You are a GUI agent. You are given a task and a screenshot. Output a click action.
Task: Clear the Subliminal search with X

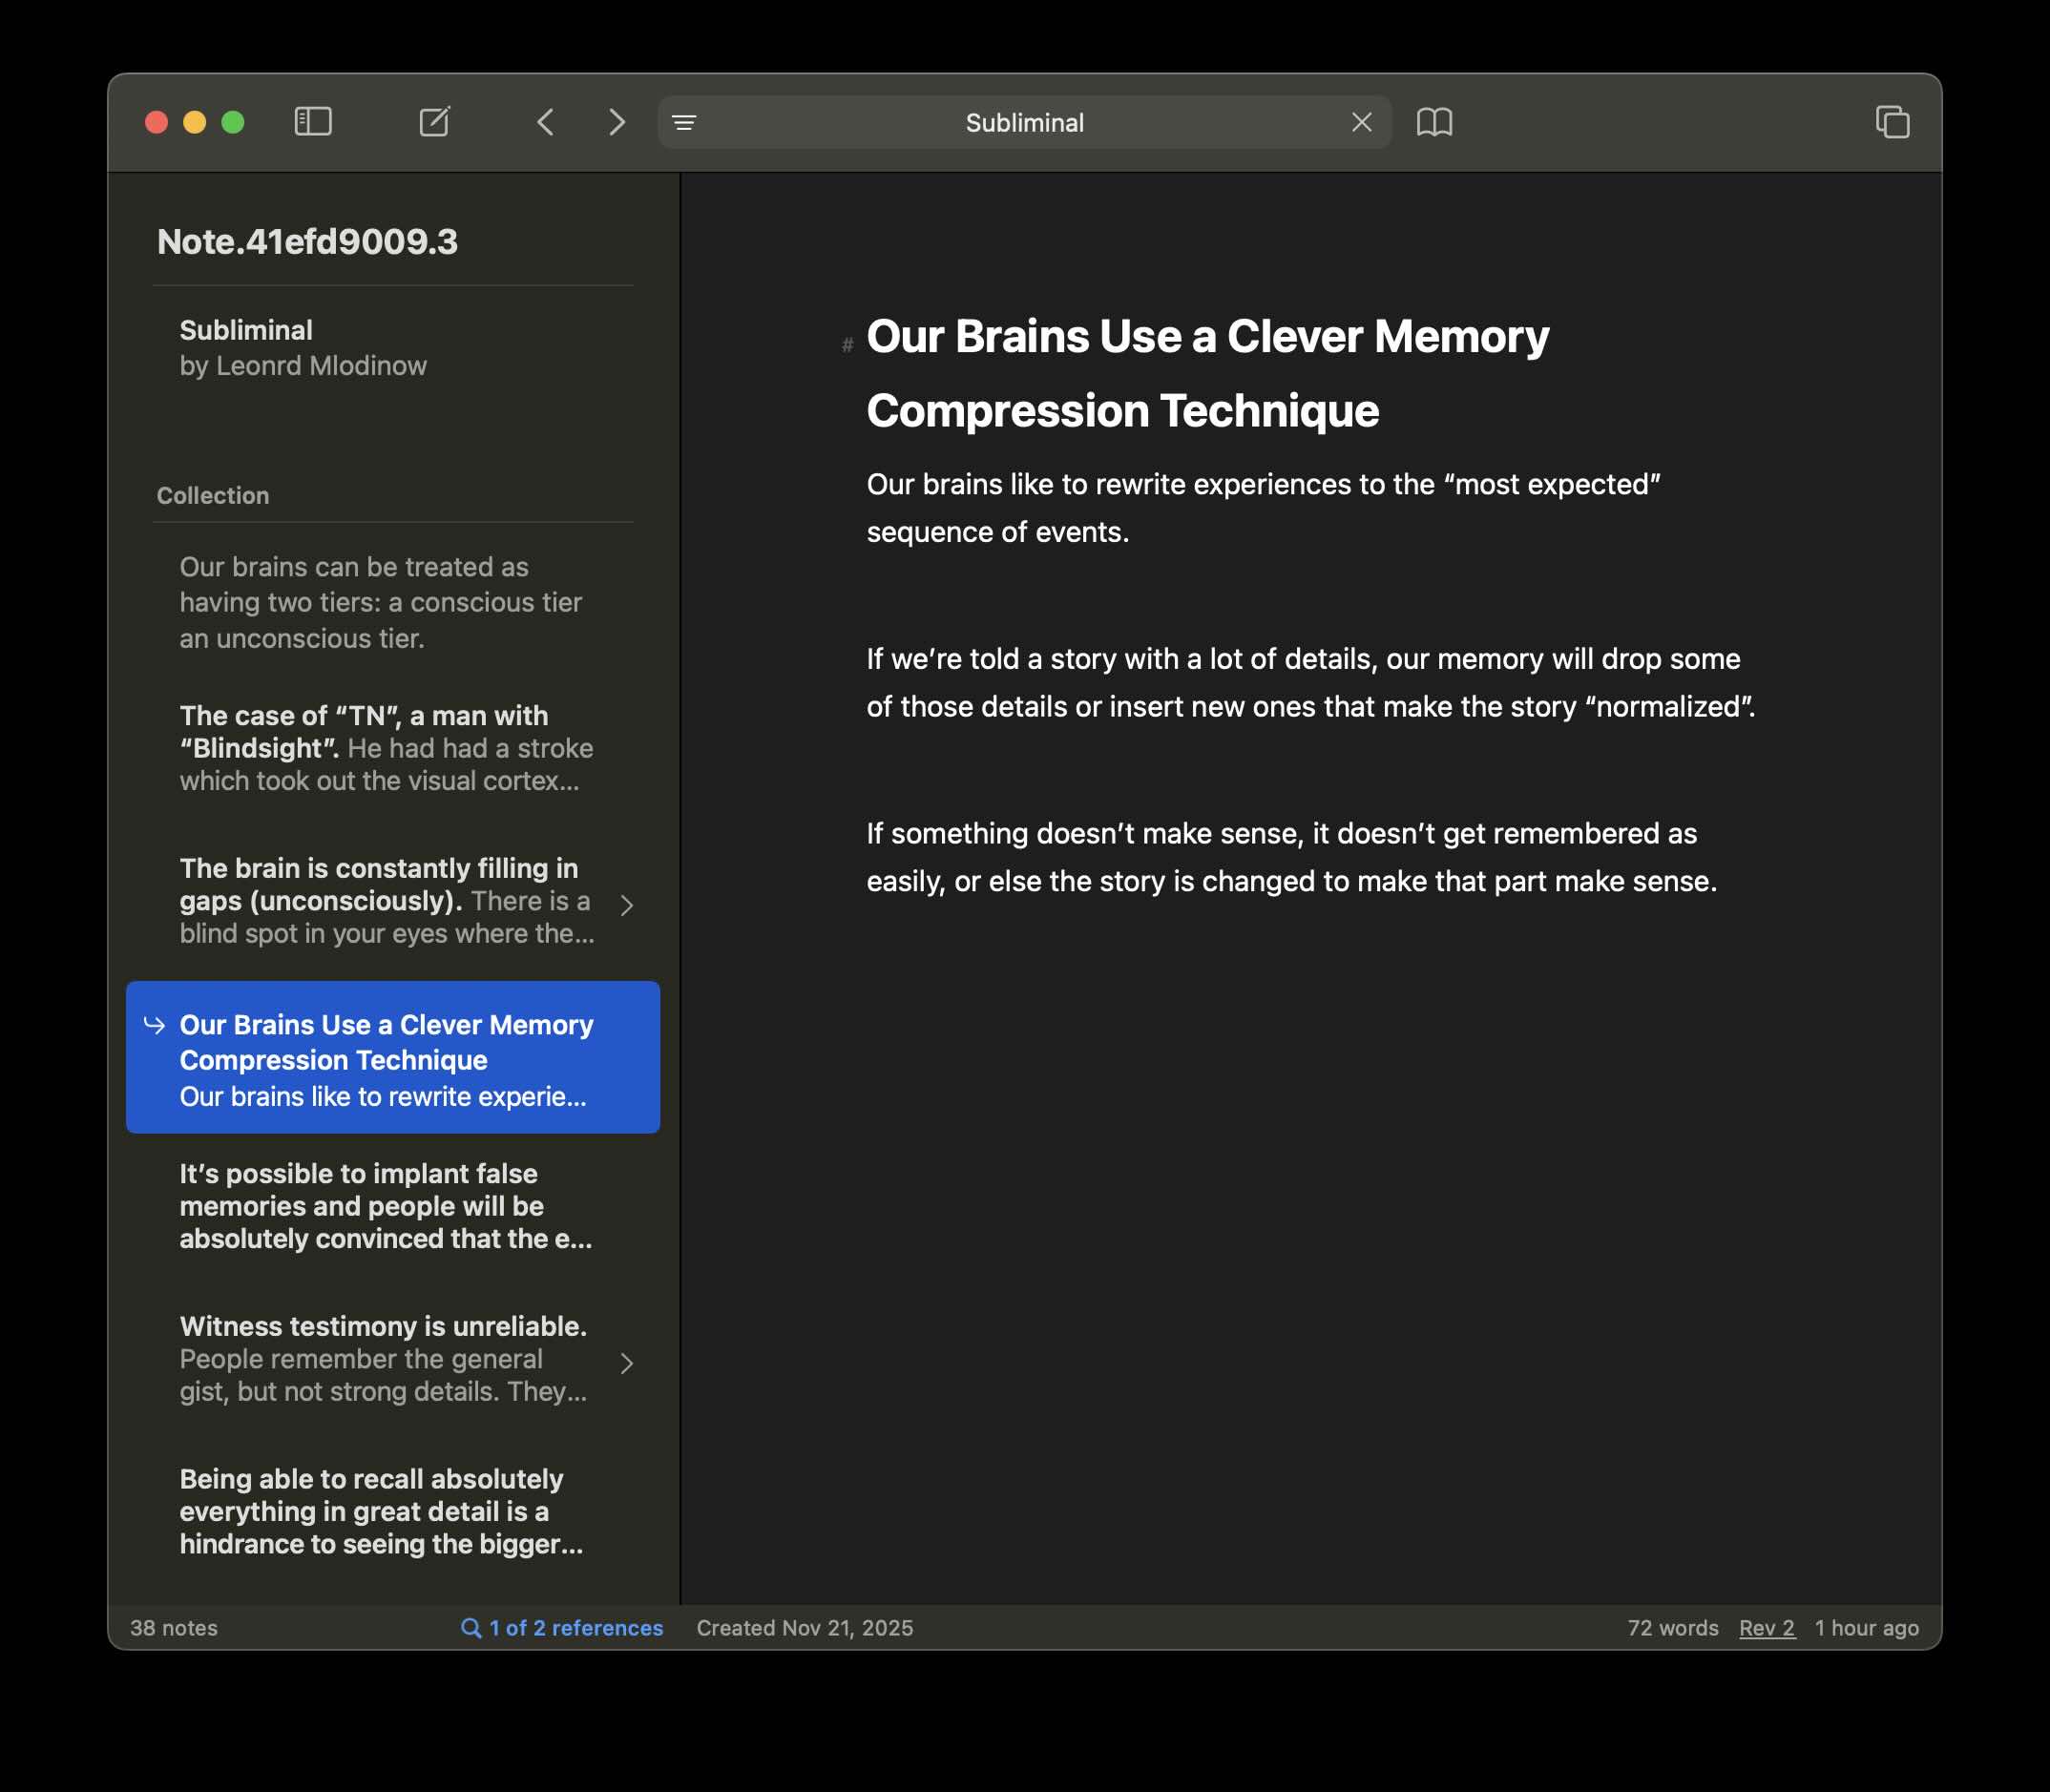[x=1361, y=122]
